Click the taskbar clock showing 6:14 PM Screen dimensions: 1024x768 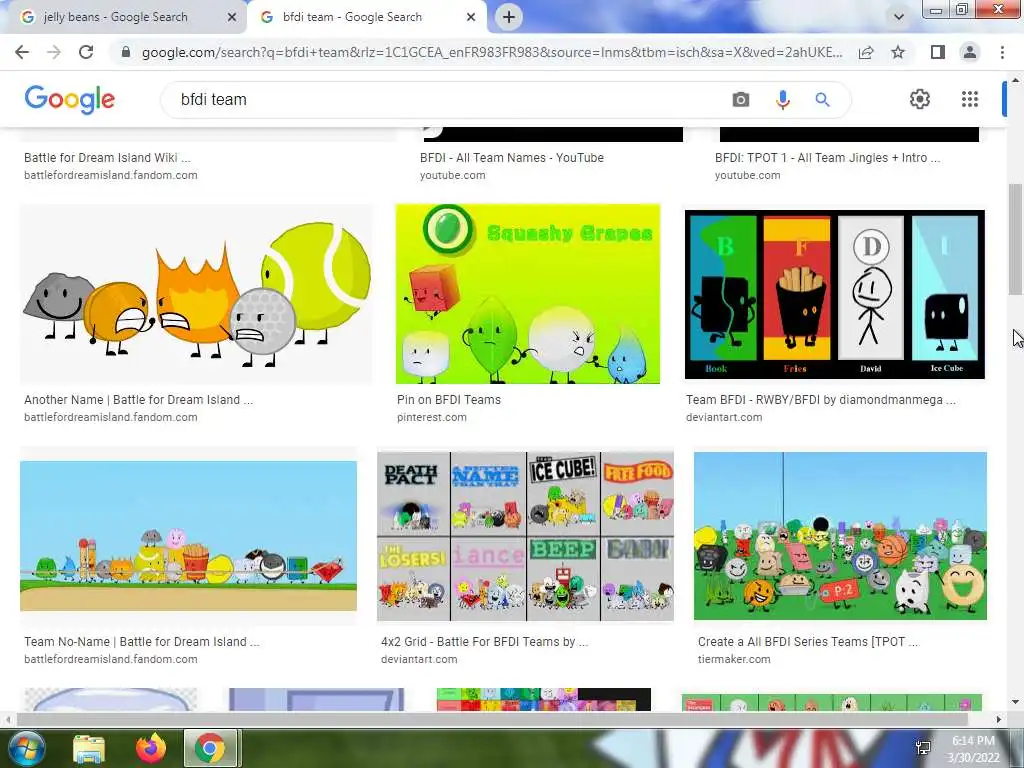pyautogui.click(x=974, y=749)
